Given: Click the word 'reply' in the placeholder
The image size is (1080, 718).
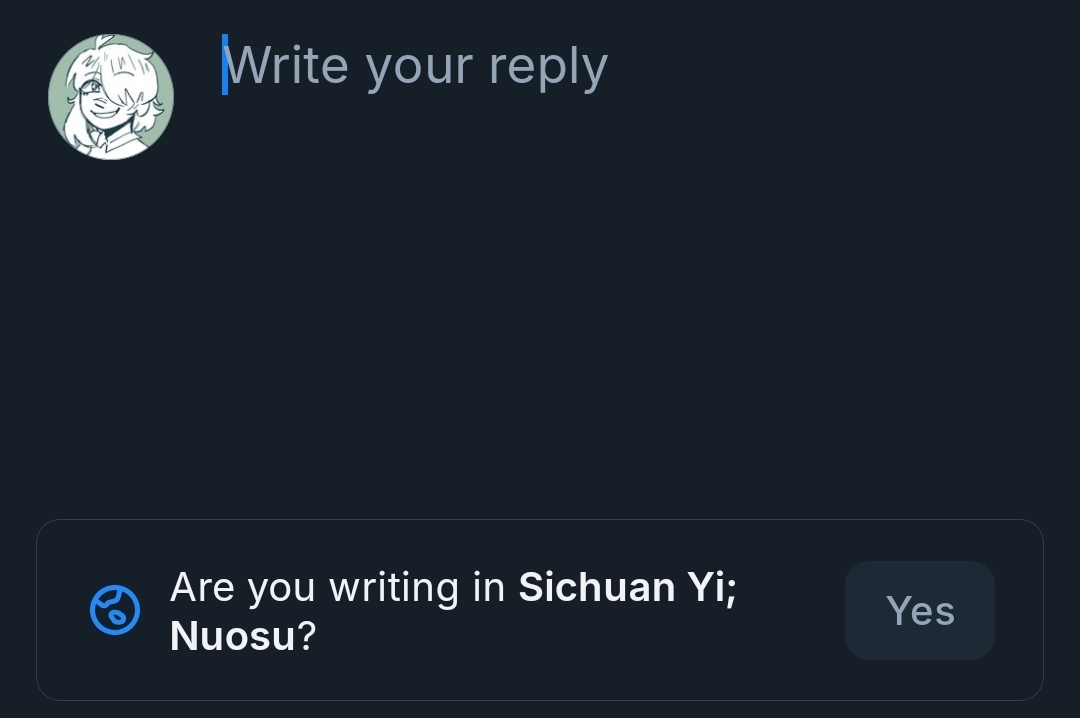Looking at the screenshot, I should click(x=548, y=67).
